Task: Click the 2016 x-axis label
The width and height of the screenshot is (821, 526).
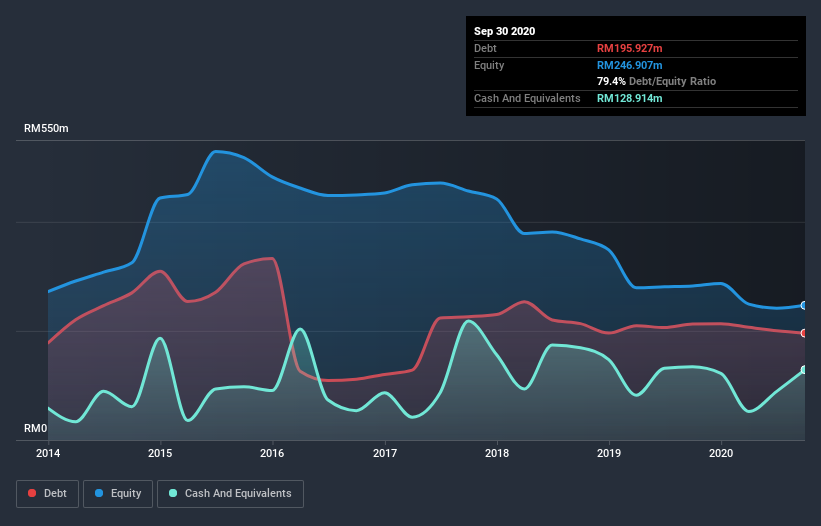Action: (272, 453)
